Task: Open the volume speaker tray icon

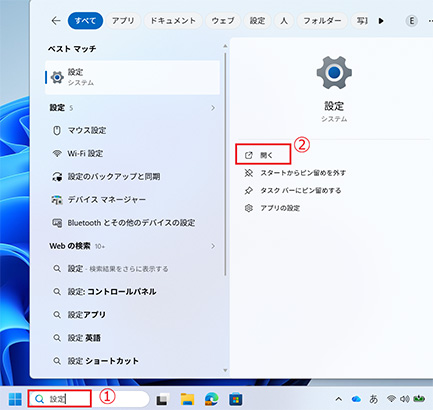Action: click(x=405, y=399)
